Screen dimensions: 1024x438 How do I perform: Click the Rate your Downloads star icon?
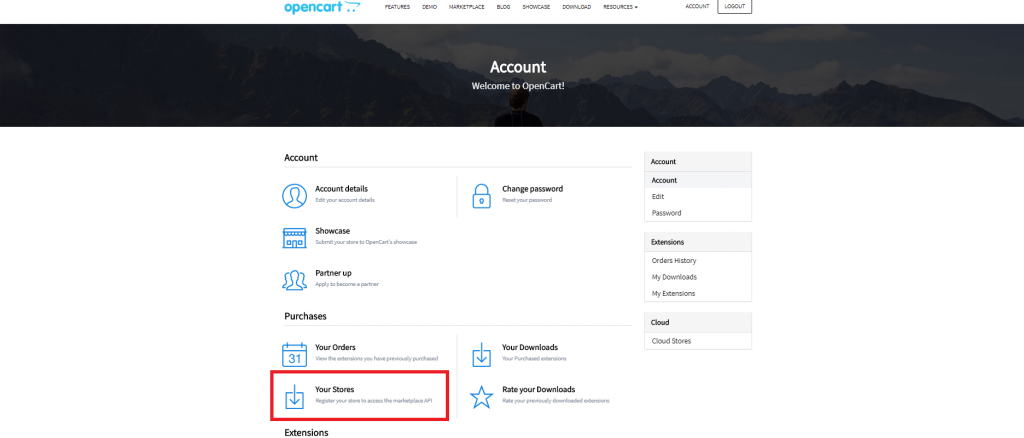(x=481, y=396)
